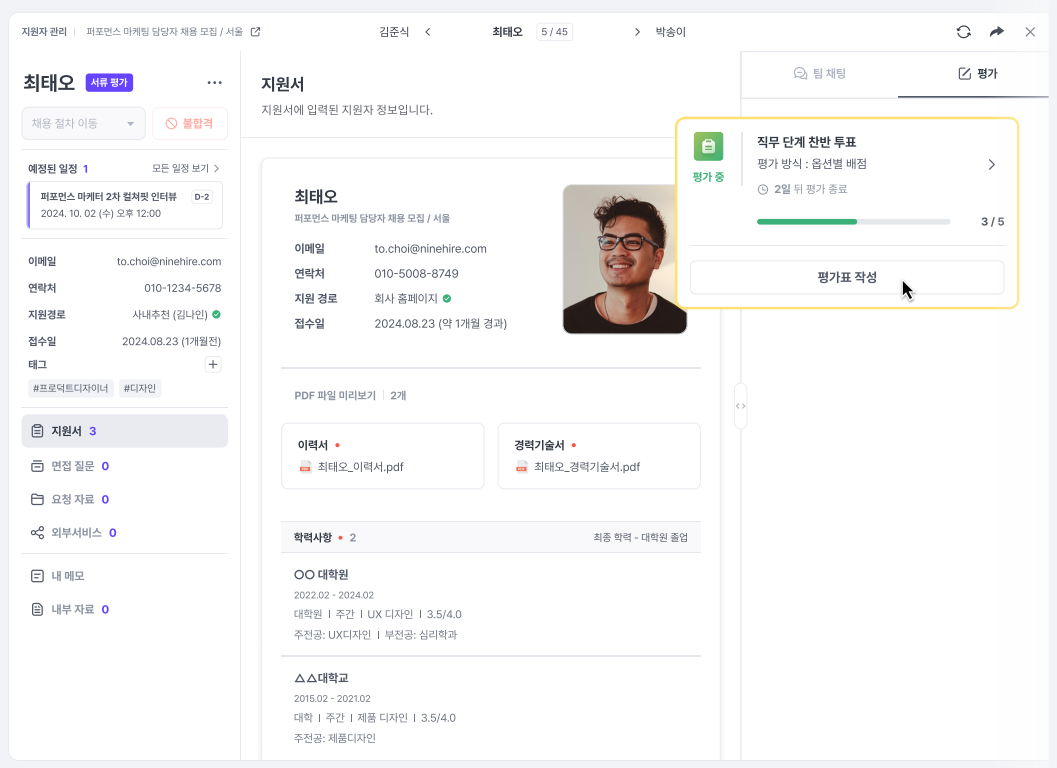Click #프로덕트디자이너 tag

(x=71, y=388)
